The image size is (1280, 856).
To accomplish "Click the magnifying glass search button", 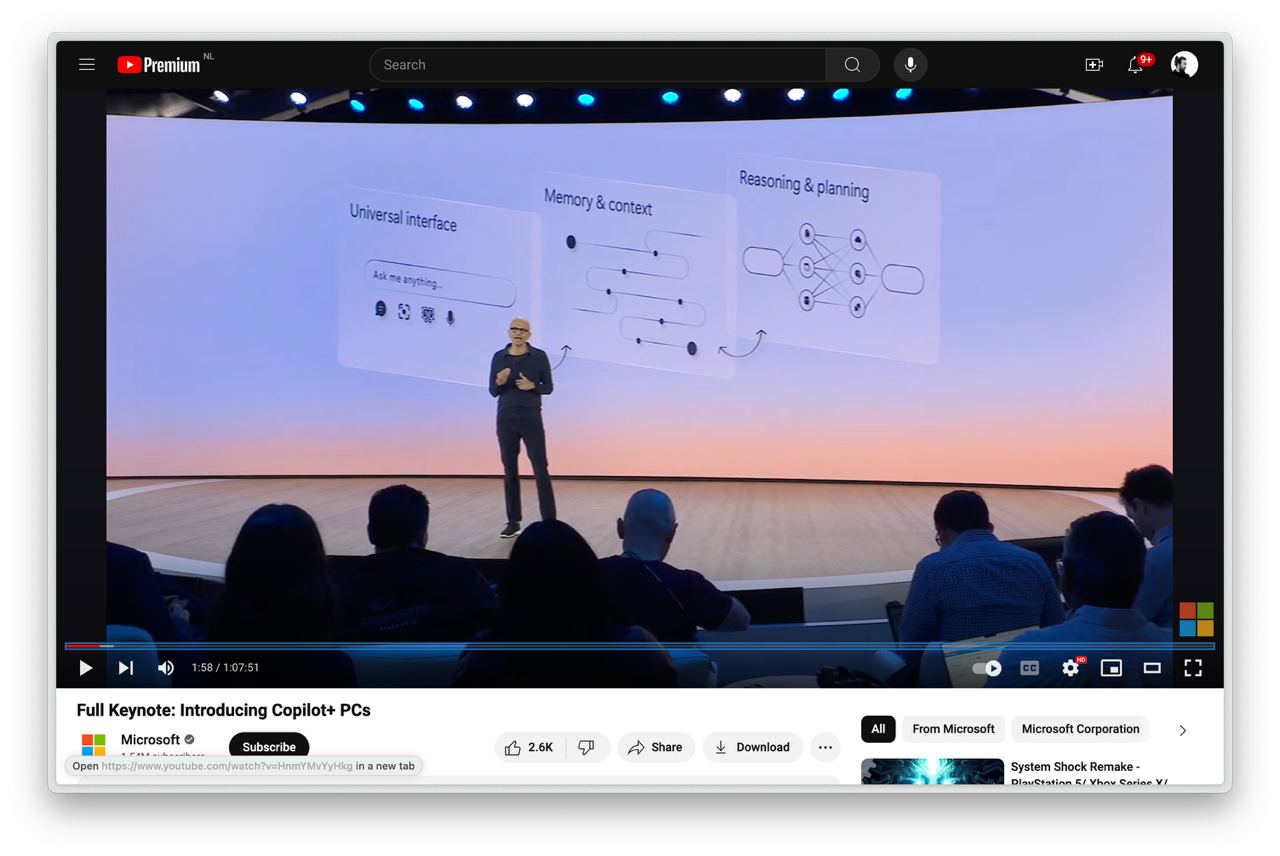I will [x=852, y=65].
